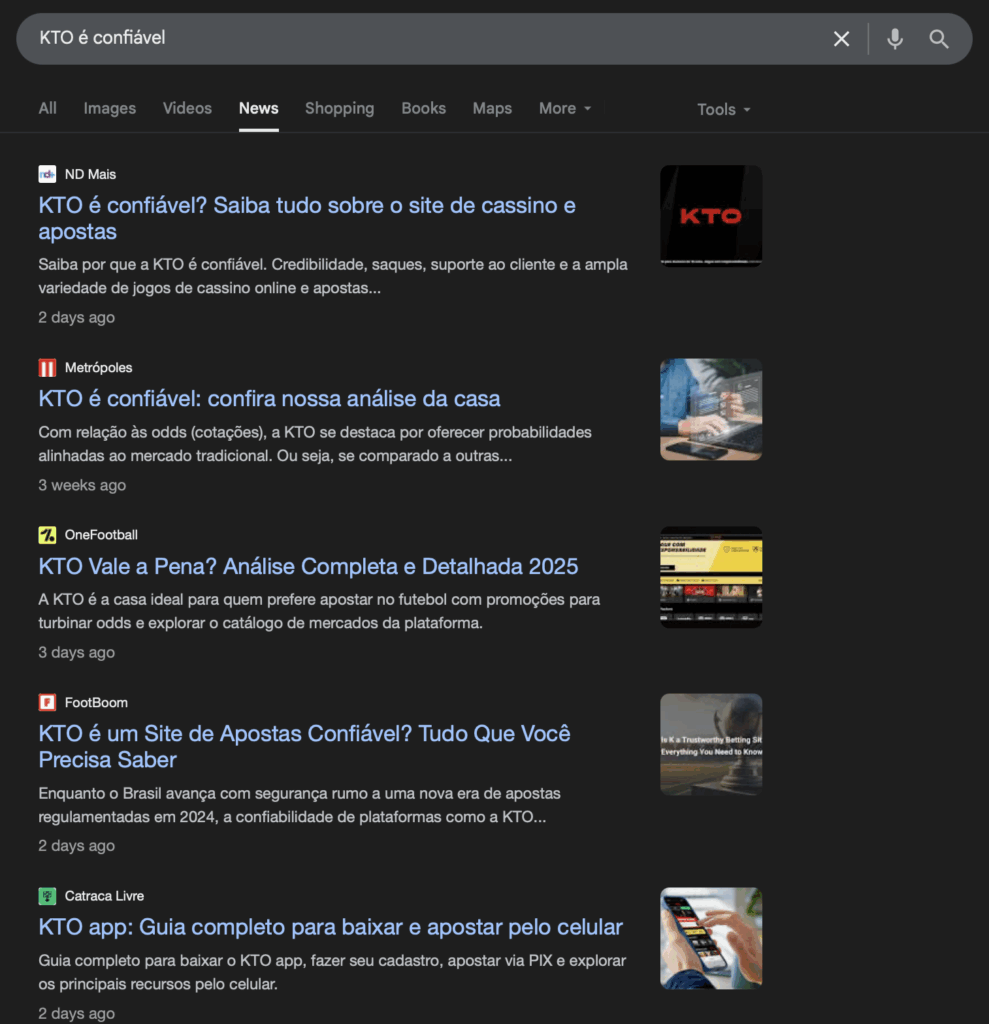Image resolution: width=989 pixels, height=1024 pixels.
Task: Open the KTO logo thumbnail of ND Mais article
Action: [711, 216]
